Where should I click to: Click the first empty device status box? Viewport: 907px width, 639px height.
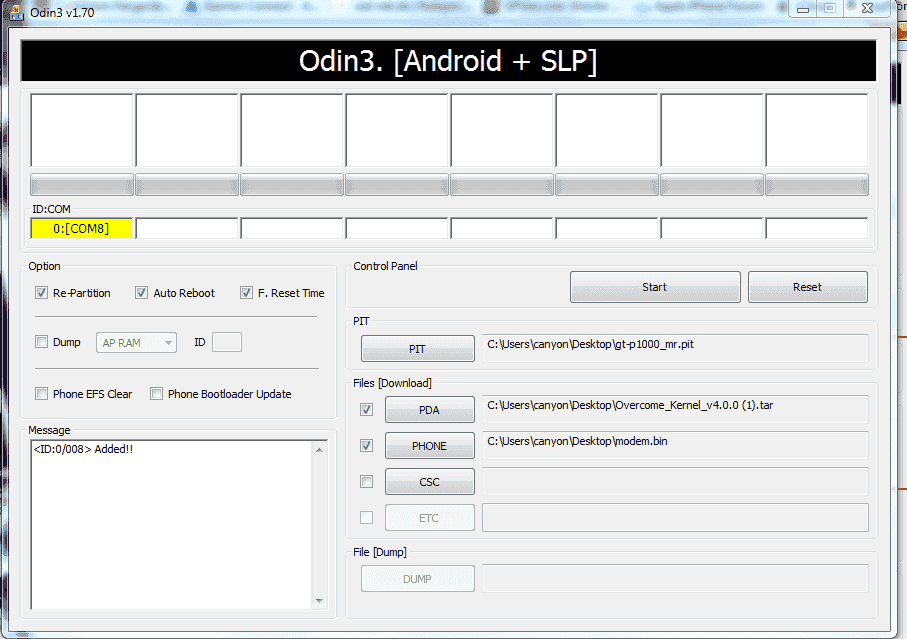(x=82, y=130)
